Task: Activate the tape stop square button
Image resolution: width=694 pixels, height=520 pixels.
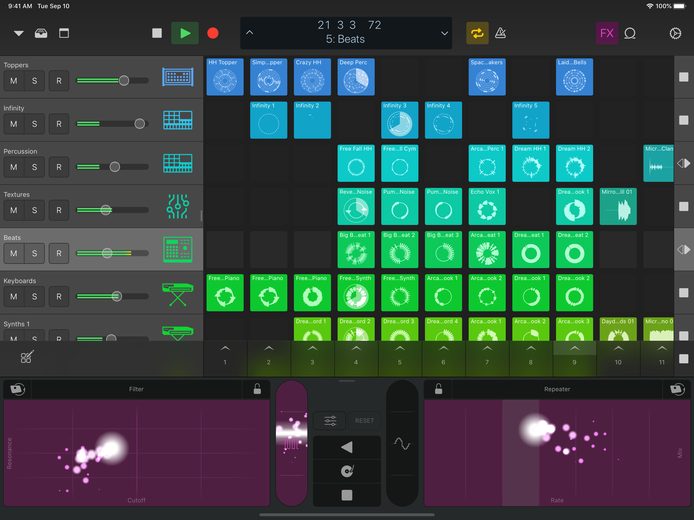Action: point(347,495)
